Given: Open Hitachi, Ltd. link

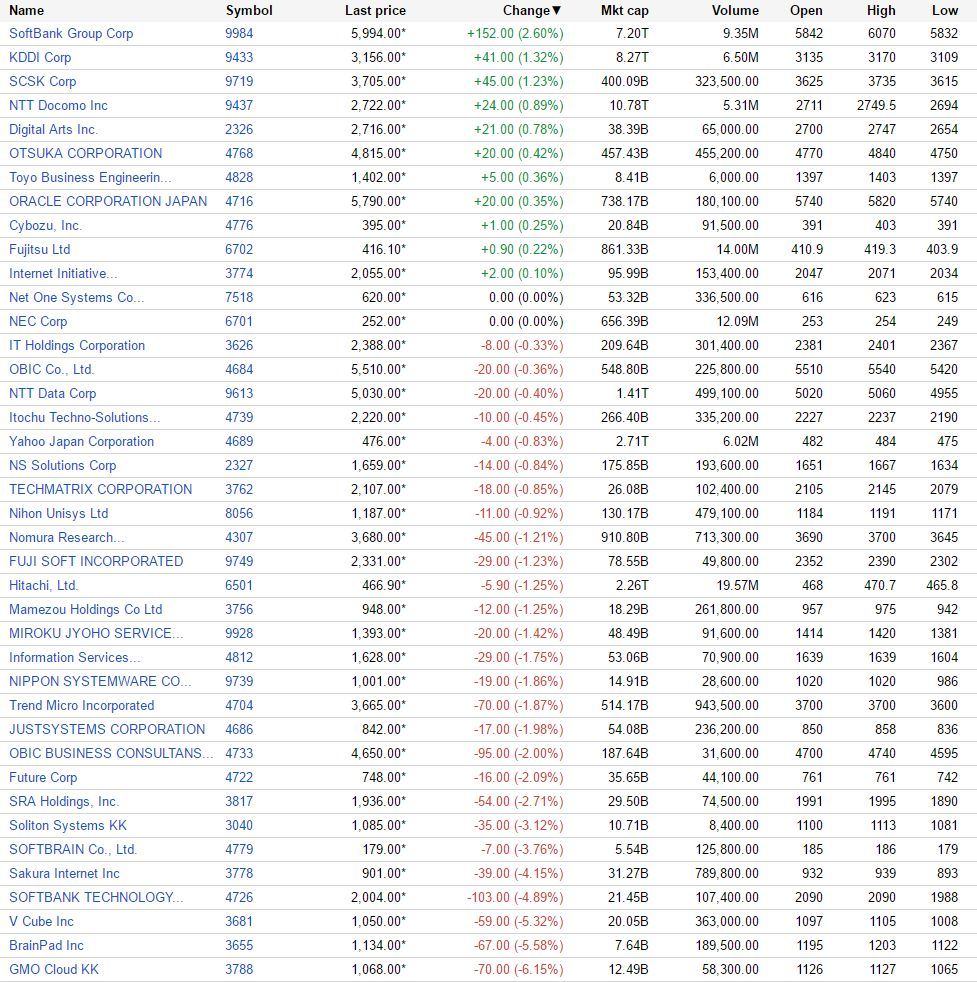Looking at the screenshot, I should (43, 586).
